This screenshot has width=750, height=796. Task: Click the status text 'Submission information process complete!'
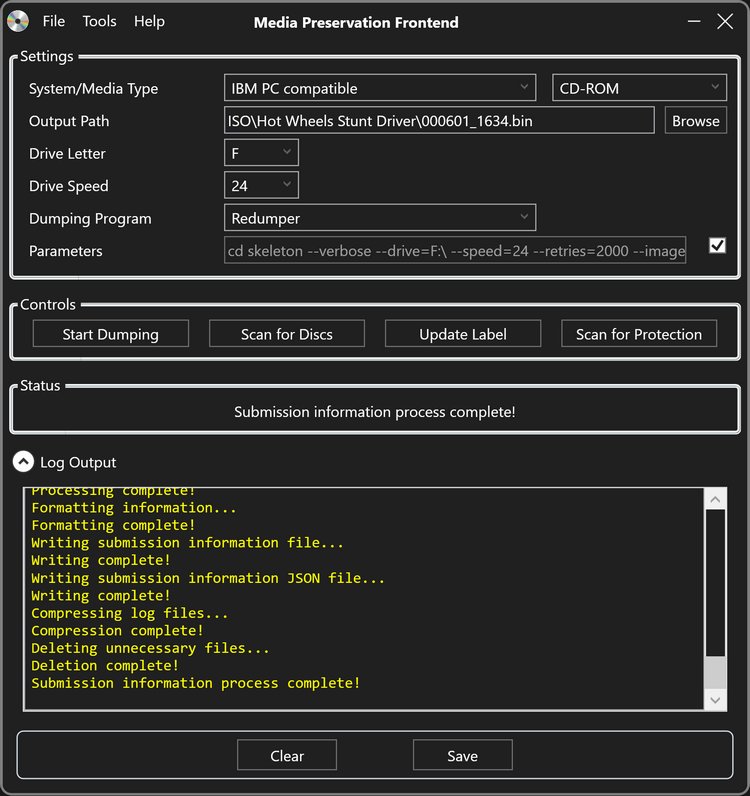point(375,411)
